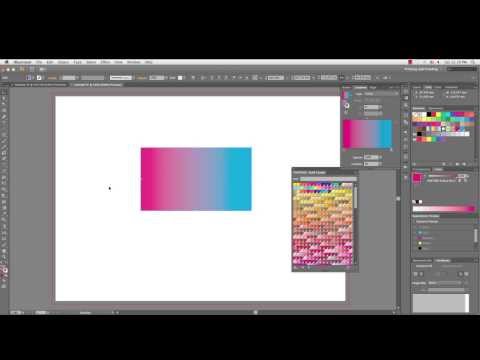Open the View menu
Image resolution: width=480 pixels, height=360 pixels.
tap(119, 62)
